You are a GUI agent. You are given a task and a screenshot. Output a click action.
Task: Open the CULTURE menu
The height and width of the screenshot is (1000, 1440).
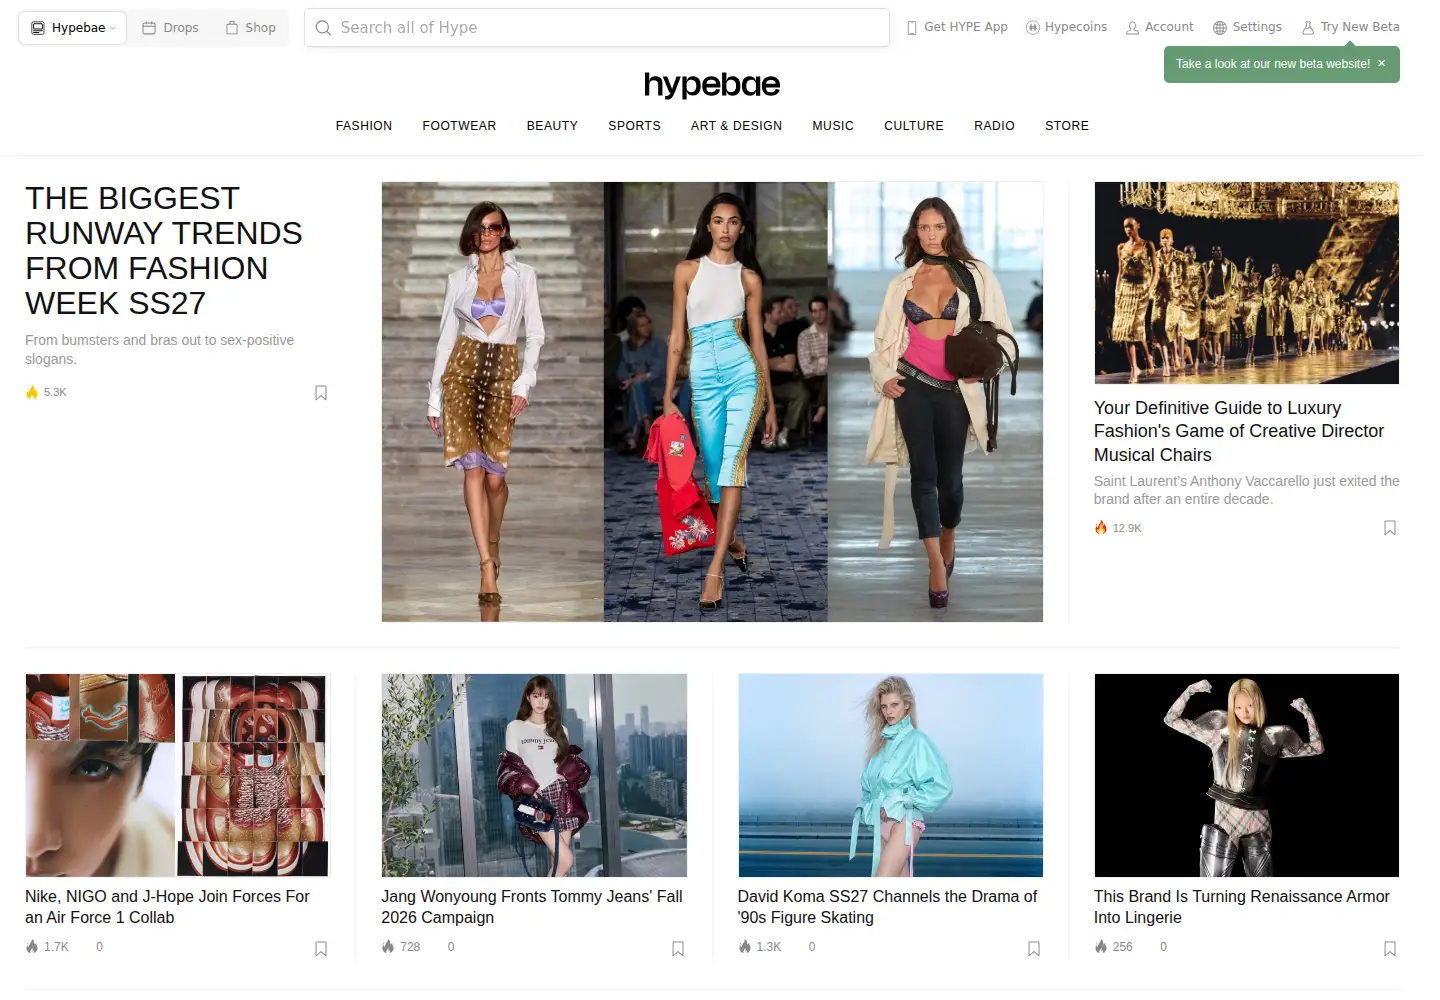click(x=914, y=126)
